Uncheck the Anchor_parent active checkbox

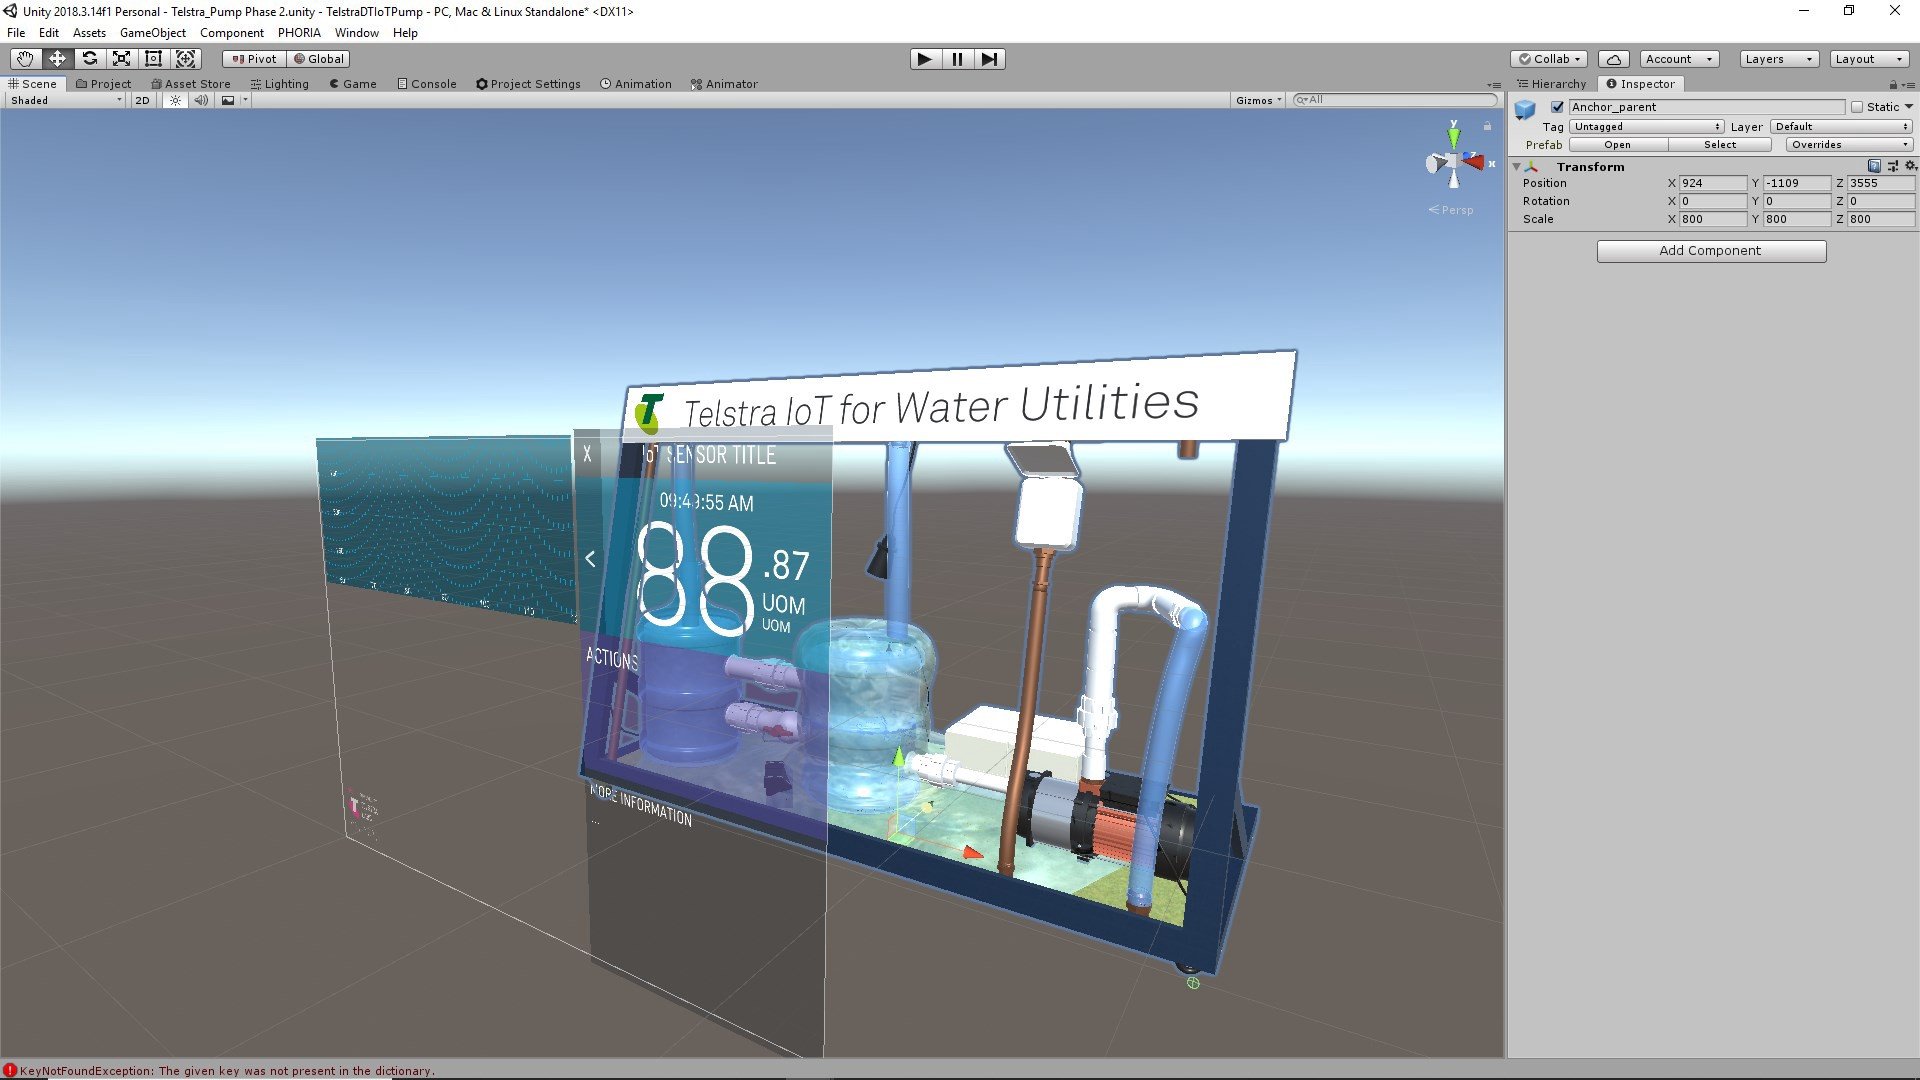coord(1557,107)
